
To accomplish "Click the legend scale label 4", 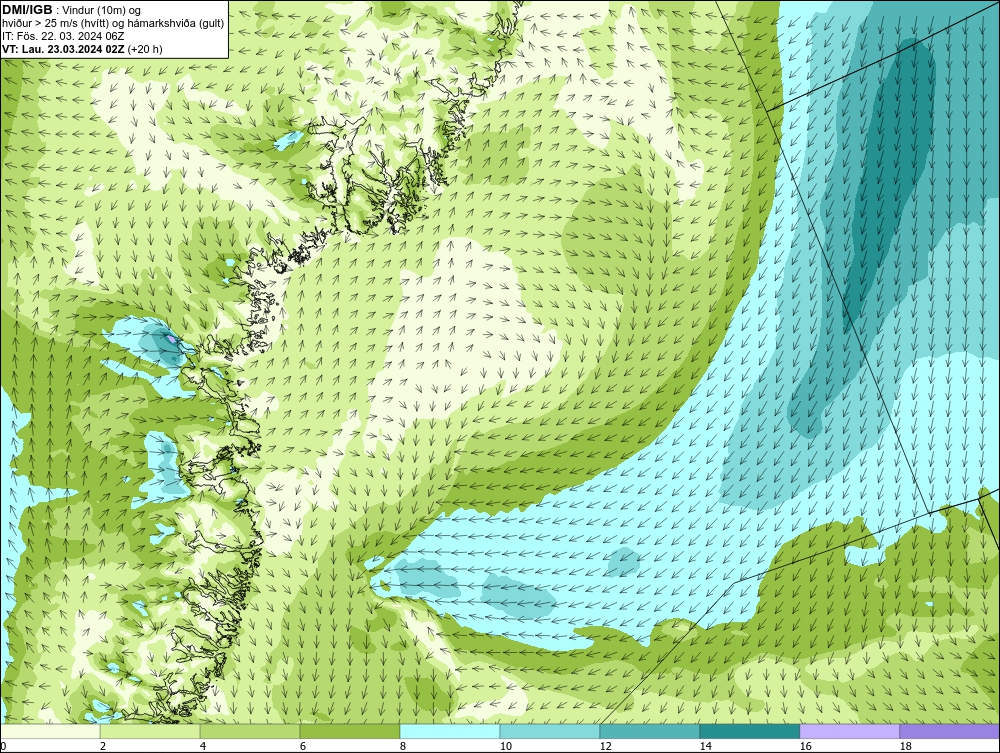I will pos(203,746).
